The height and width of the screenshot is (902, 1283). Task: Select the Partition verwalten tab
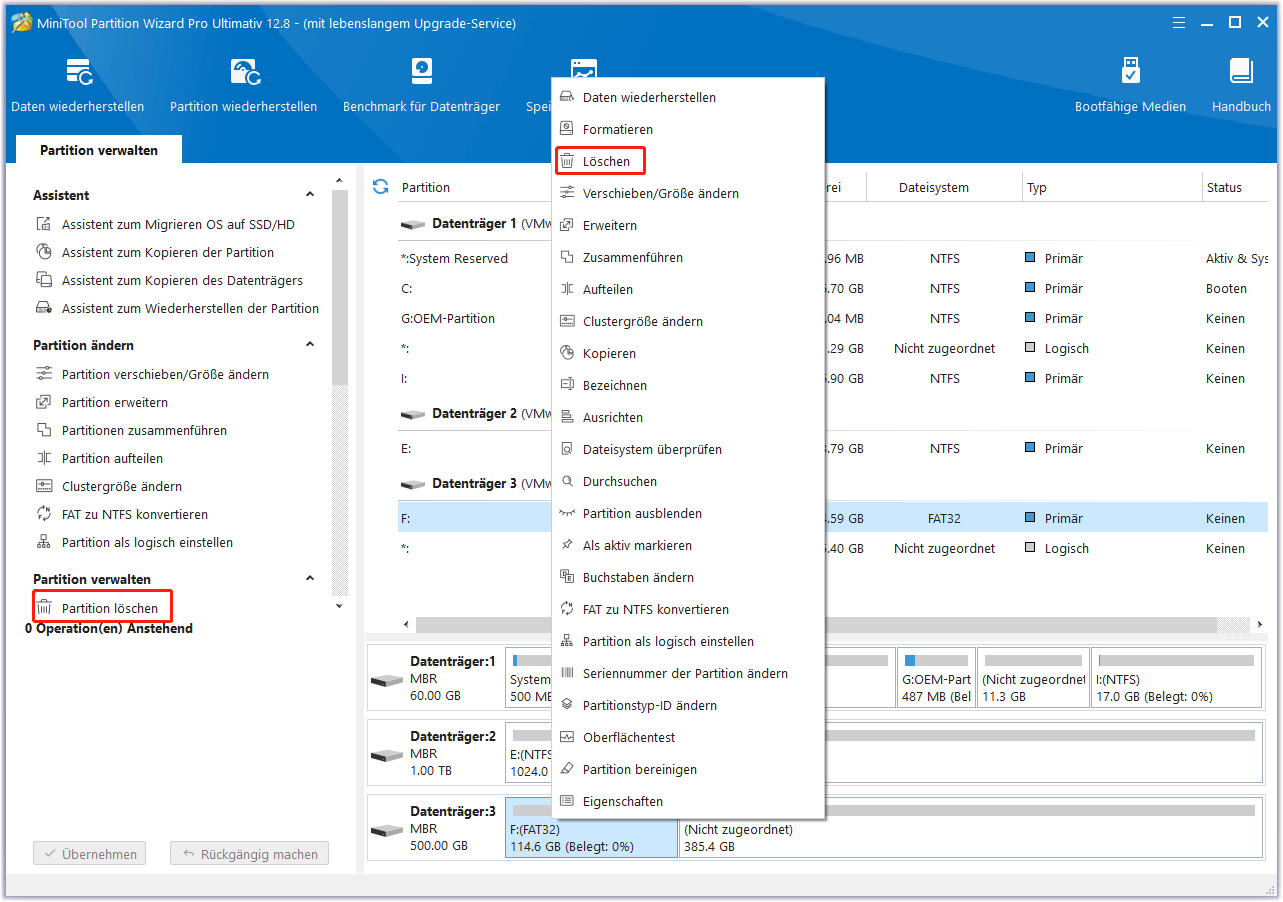click(x=99, y=150)
